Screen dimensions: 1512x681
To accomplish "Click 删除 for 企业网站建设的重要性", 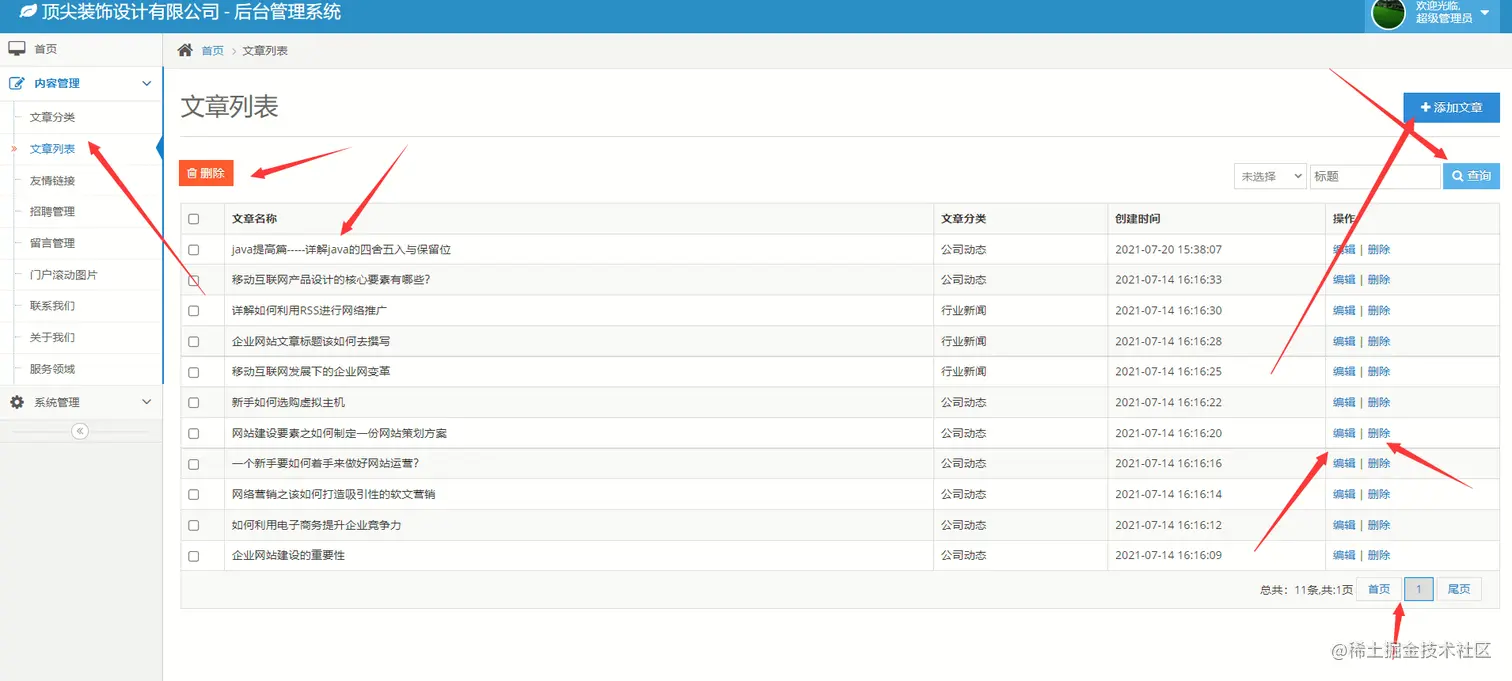I will coord(1379,556).
